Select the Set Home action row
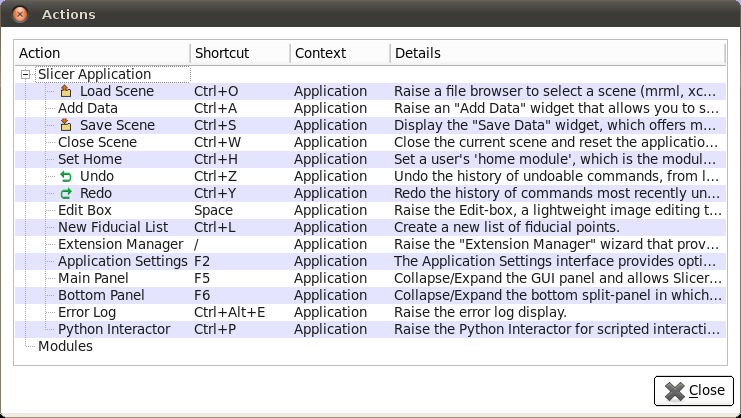The height and width of the screenshot is (418, 741). point(89,159)
